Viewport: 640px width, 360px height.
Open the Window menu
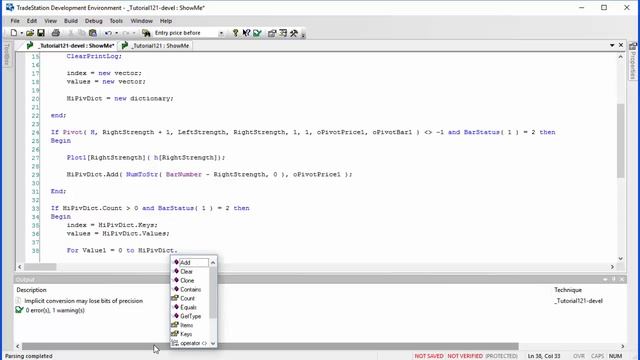(x=142, y=21)
